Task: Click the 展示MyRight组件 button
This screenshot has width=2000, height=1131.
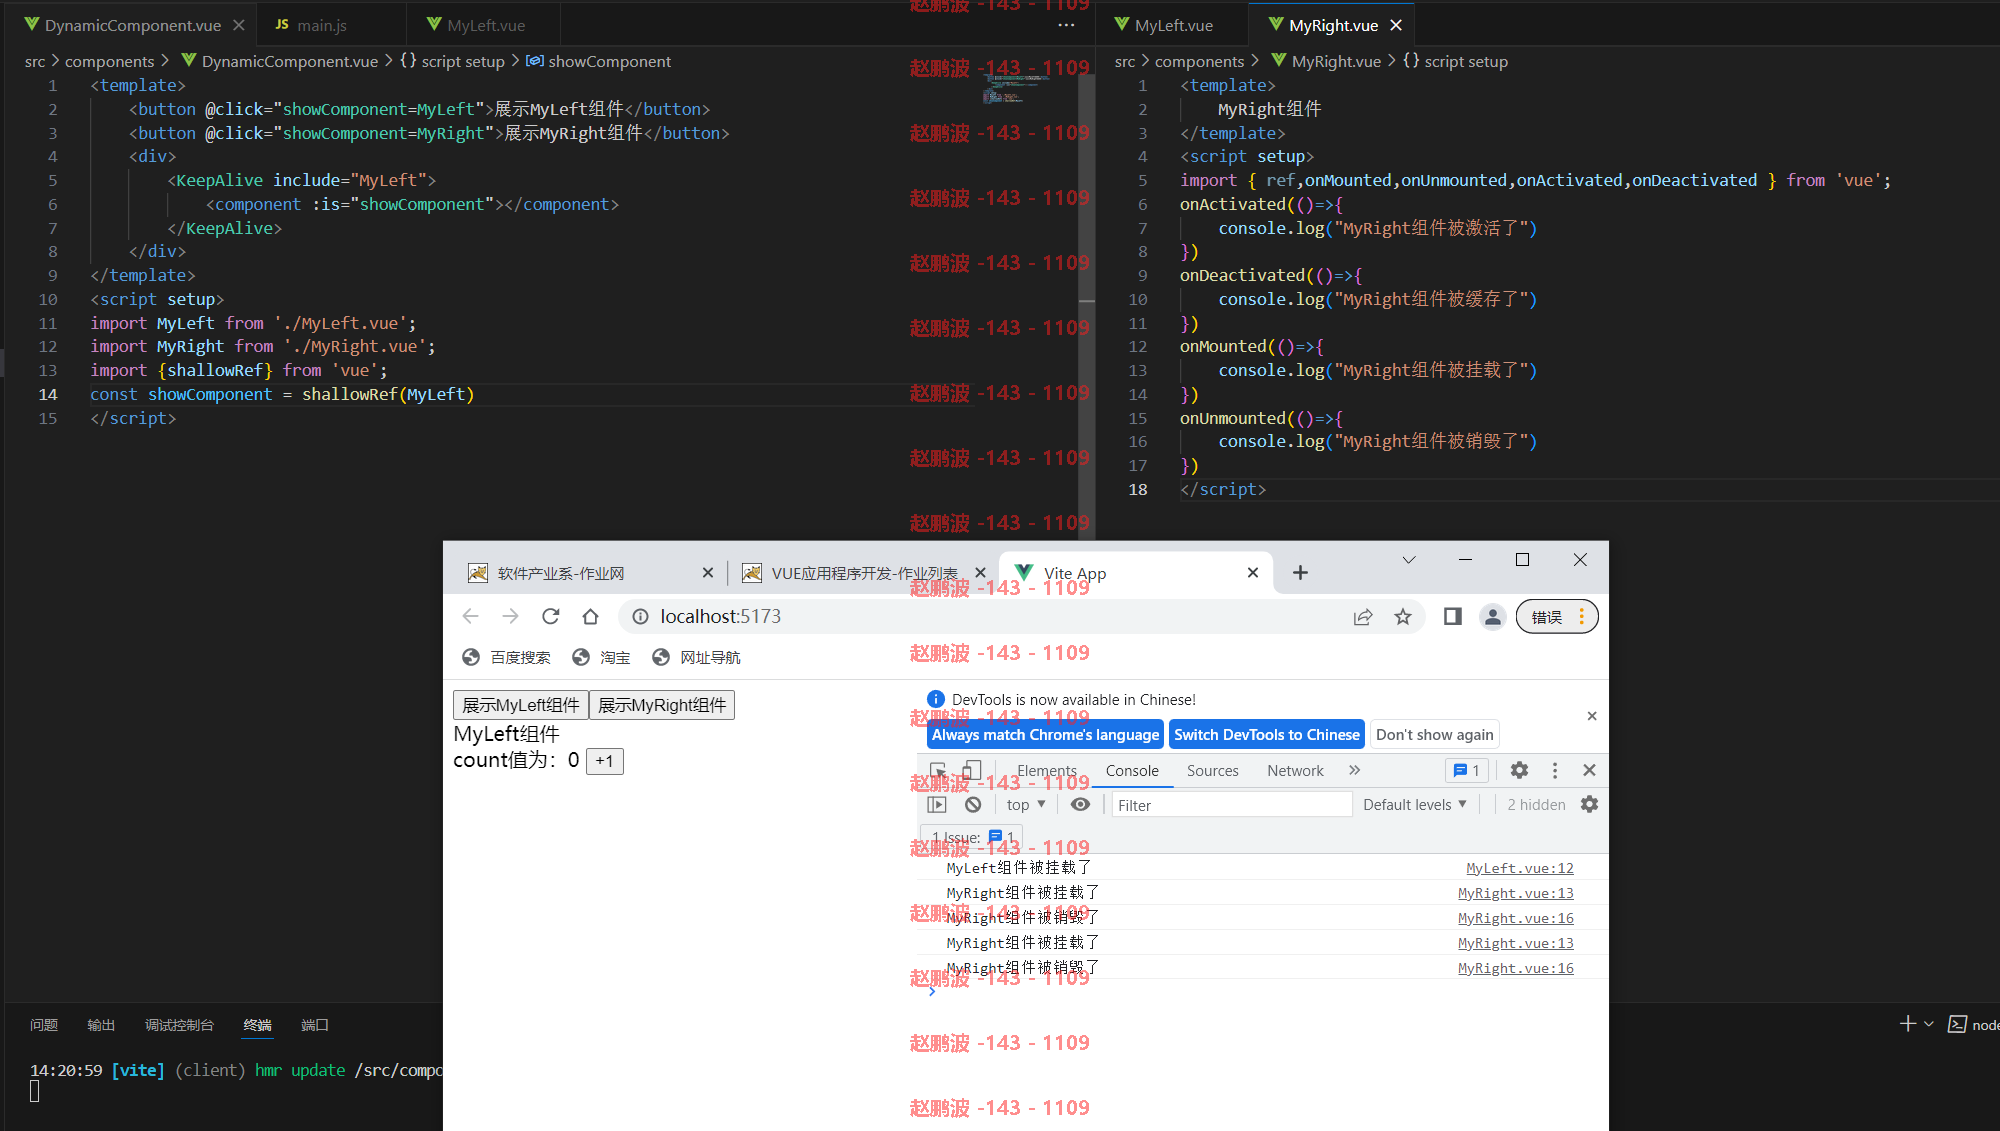Action: tap(662, 705)
